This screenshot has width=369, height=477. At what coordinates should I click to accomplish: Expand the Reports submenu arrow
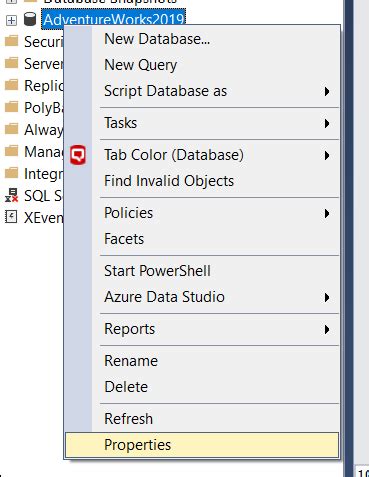(x=327, y=330)
